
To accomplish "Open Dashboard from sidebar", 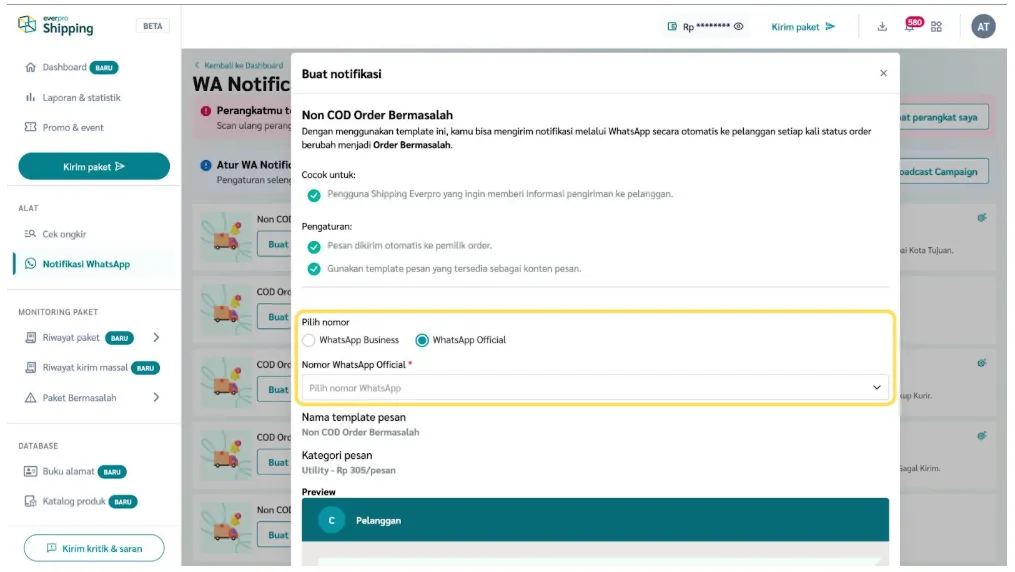I will point(64,67).
